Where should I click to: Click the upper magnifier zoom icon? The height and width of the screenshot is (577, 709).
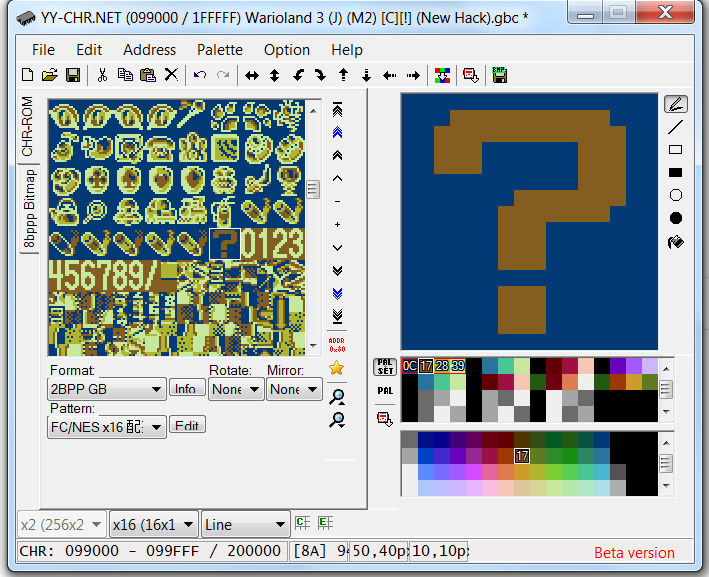[337, 397]
